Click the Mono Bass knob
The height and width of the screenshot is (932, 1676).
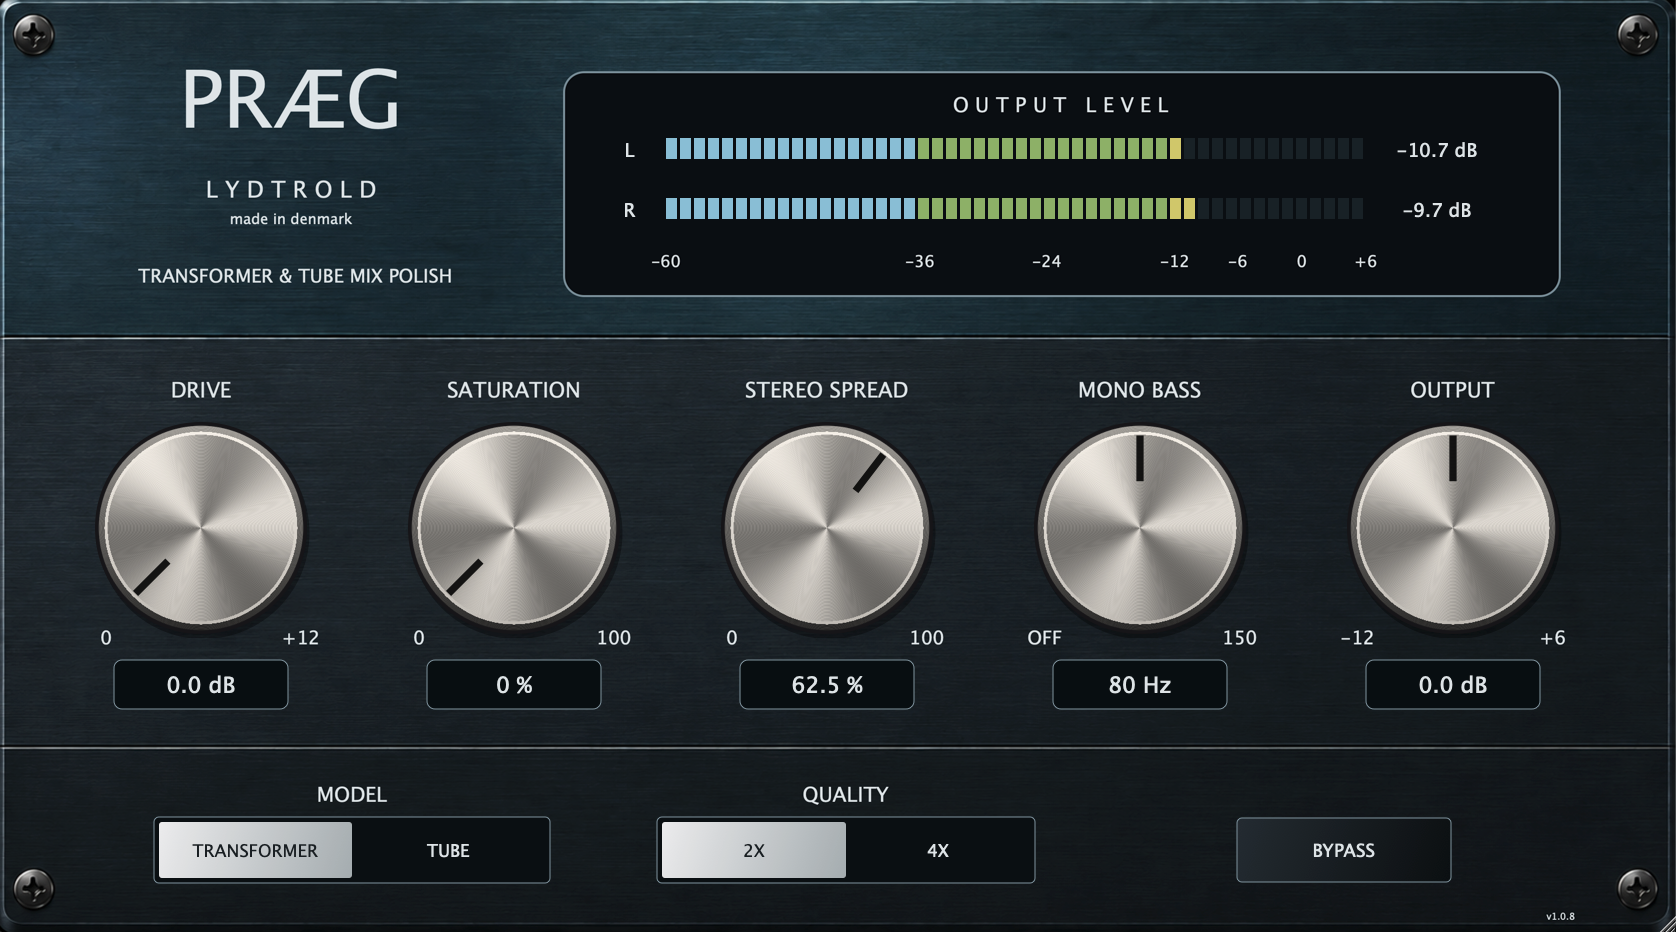[x=1140, y=527]
